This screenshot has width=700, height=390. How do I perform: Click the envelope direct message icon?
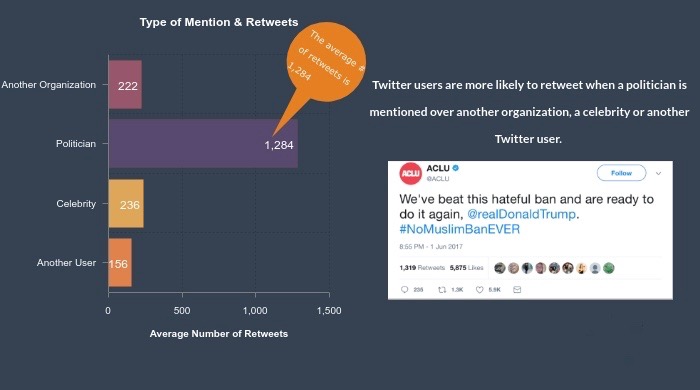pyautogui.click(x=517, y=290)
